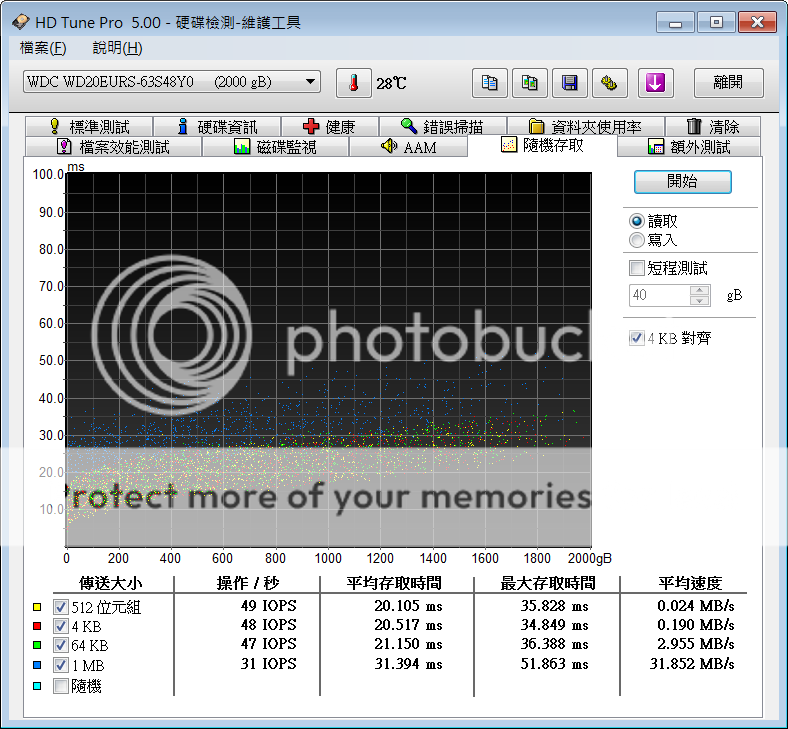788x729 pixels.
Task: Enable the 隨機 transfer size checkbox
Action: (x=60, y=686)
